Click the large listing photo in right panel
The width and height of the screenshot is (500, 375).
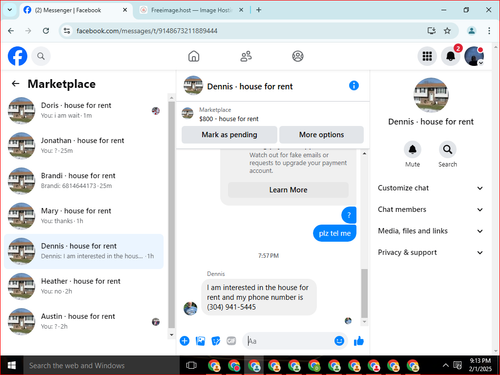coord(431,95)
